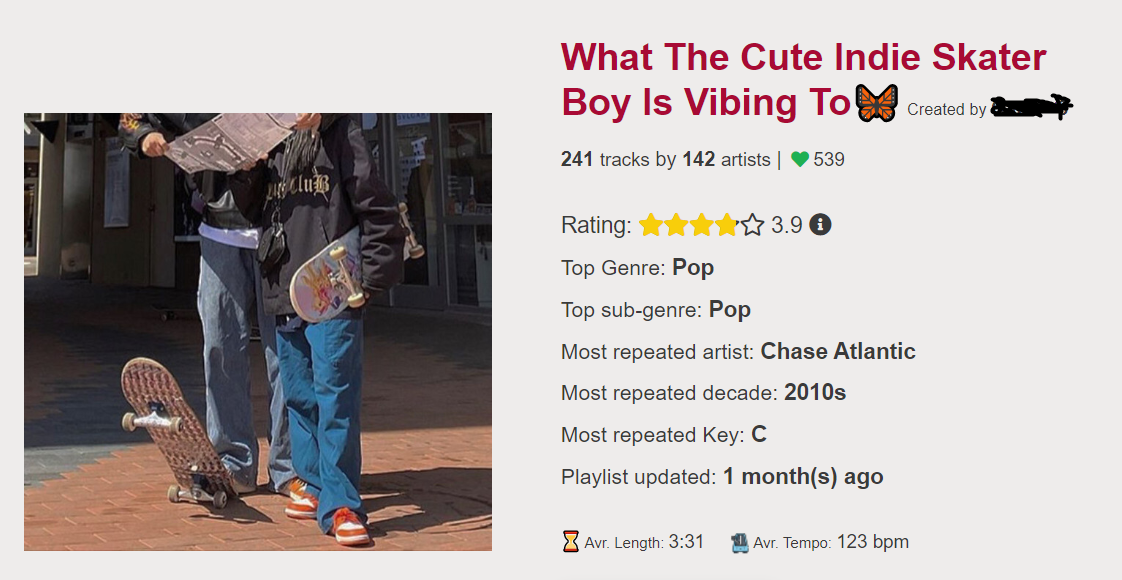
Task: Click the 123 bpm tempo value
Action: (x=873, y=542)
